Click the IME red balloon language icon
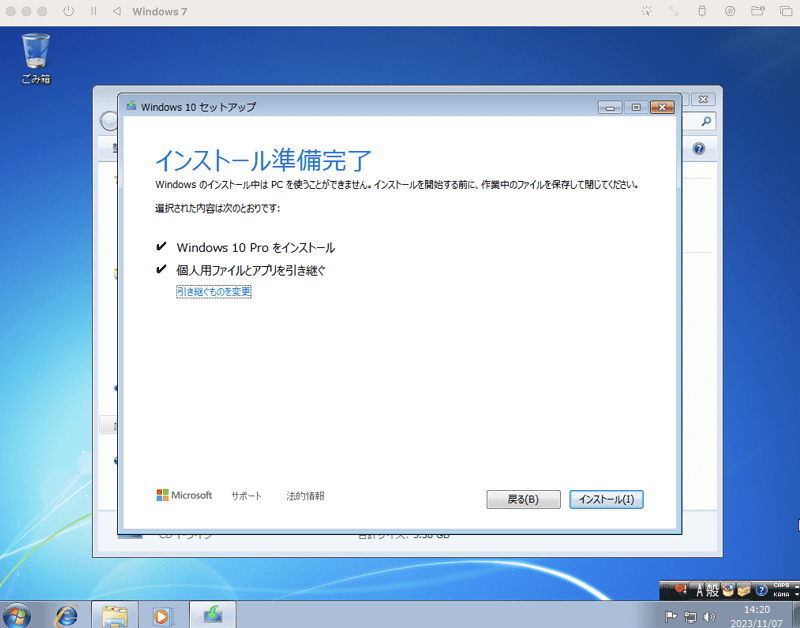 [681, 590]
